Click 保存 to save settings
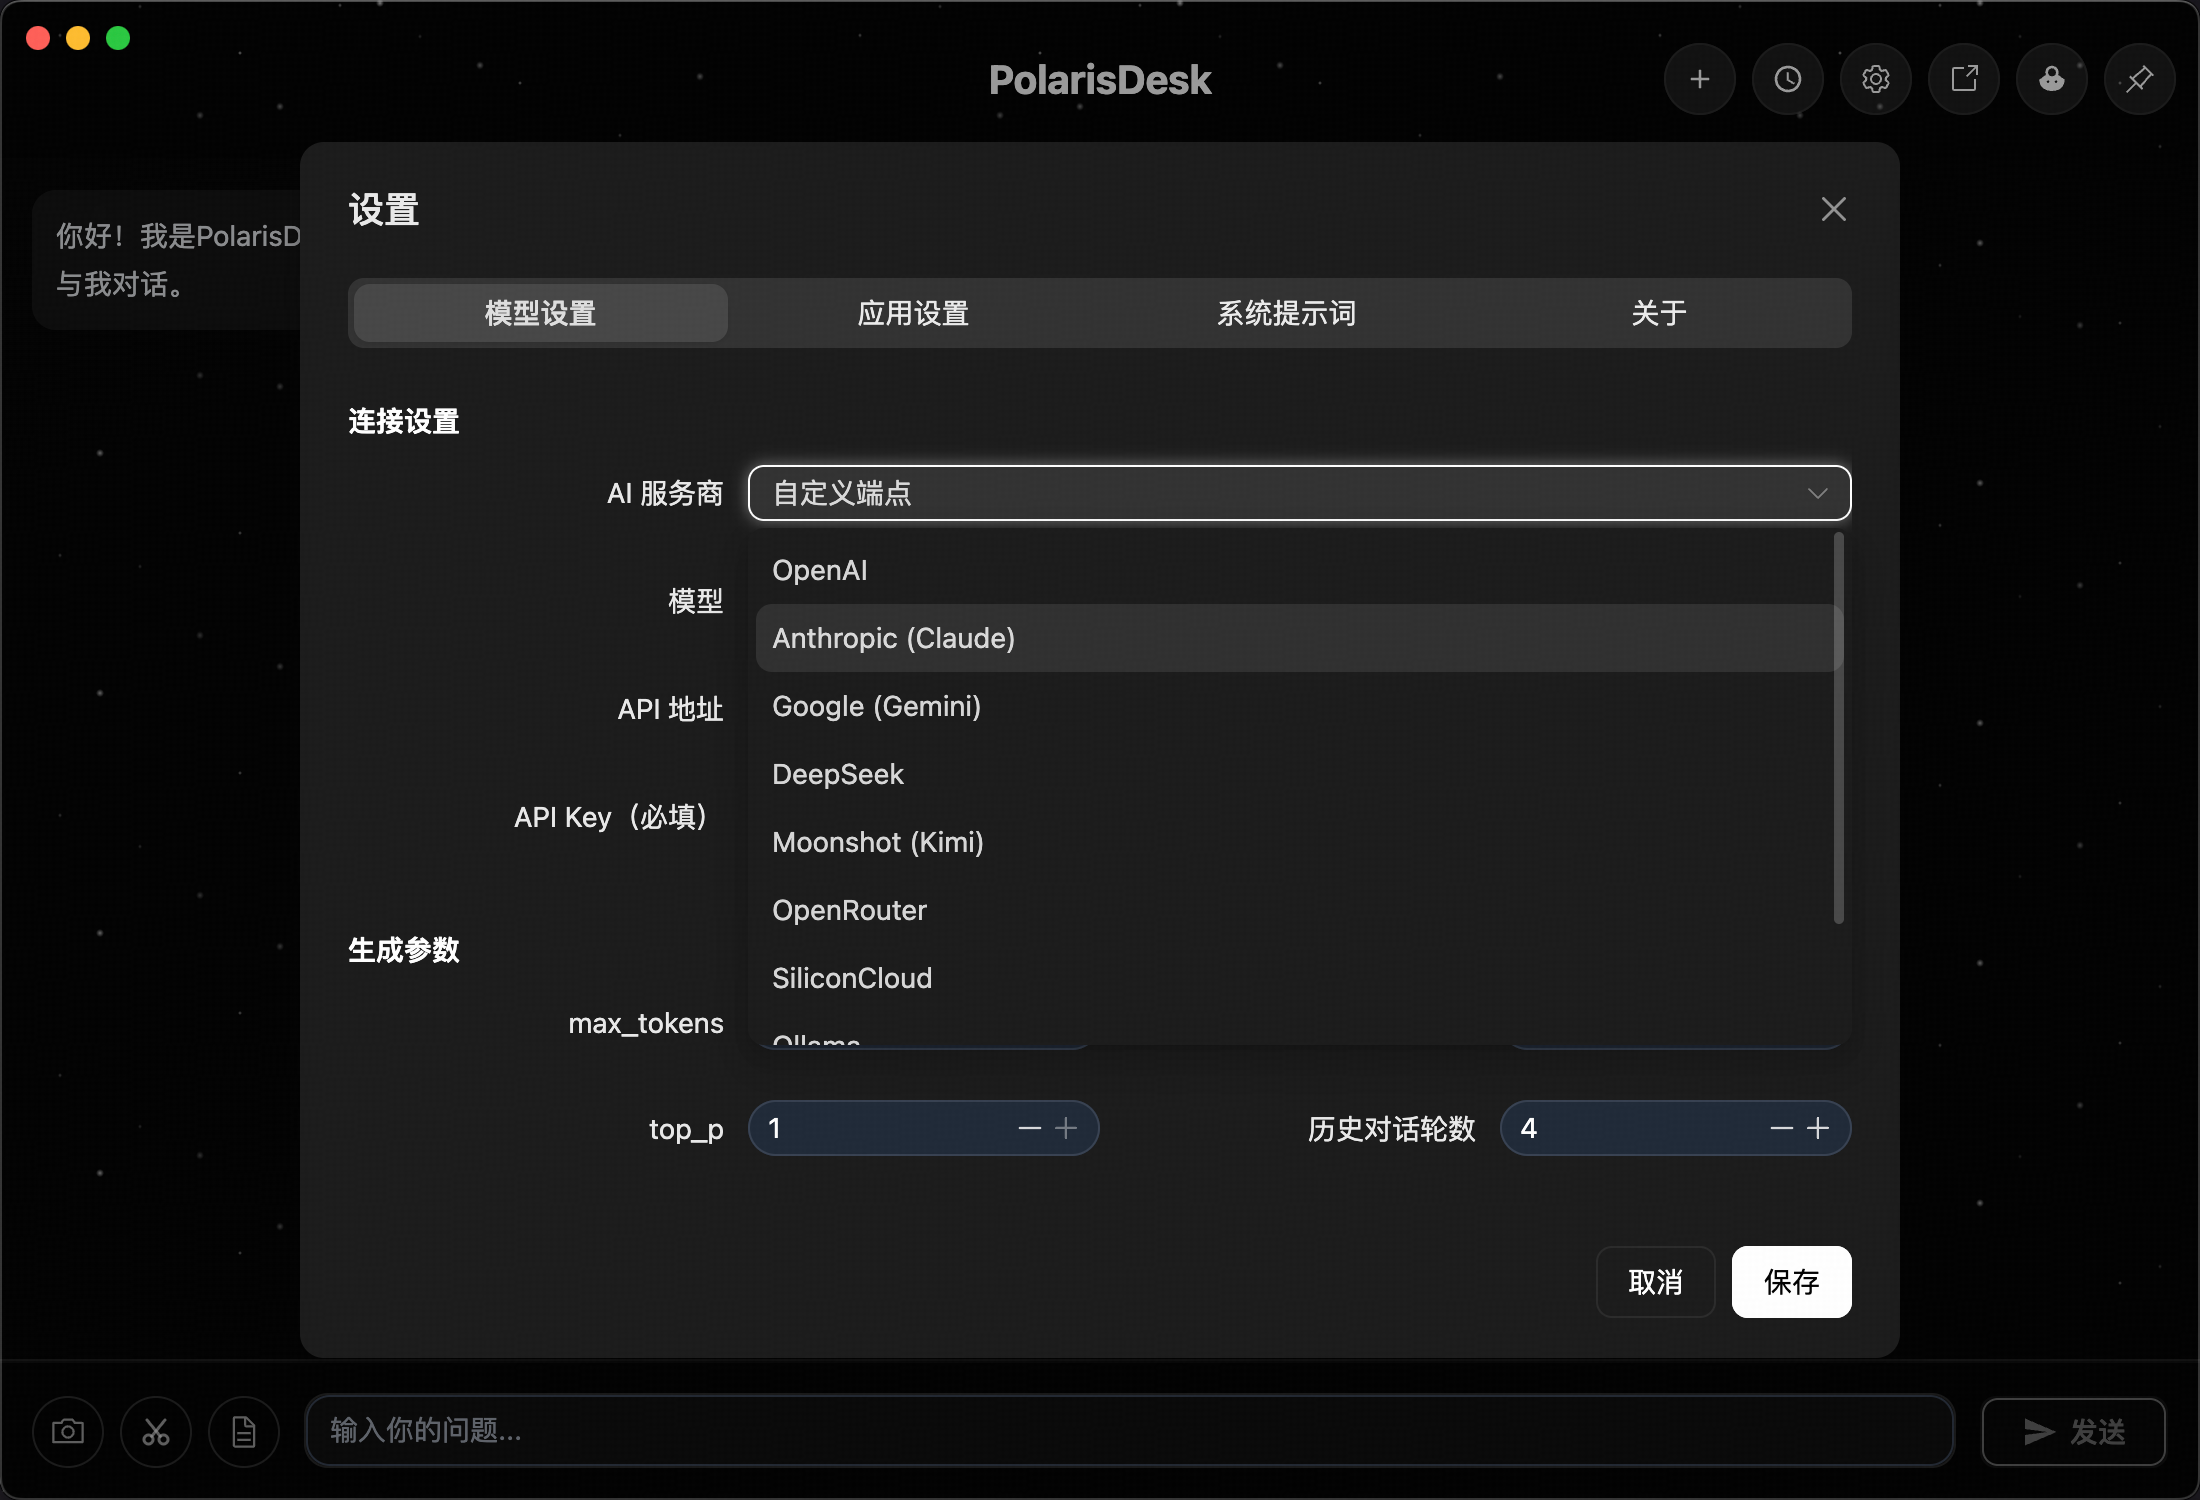This screenshot has width=2200, height=1500. click(1791, 1282)
